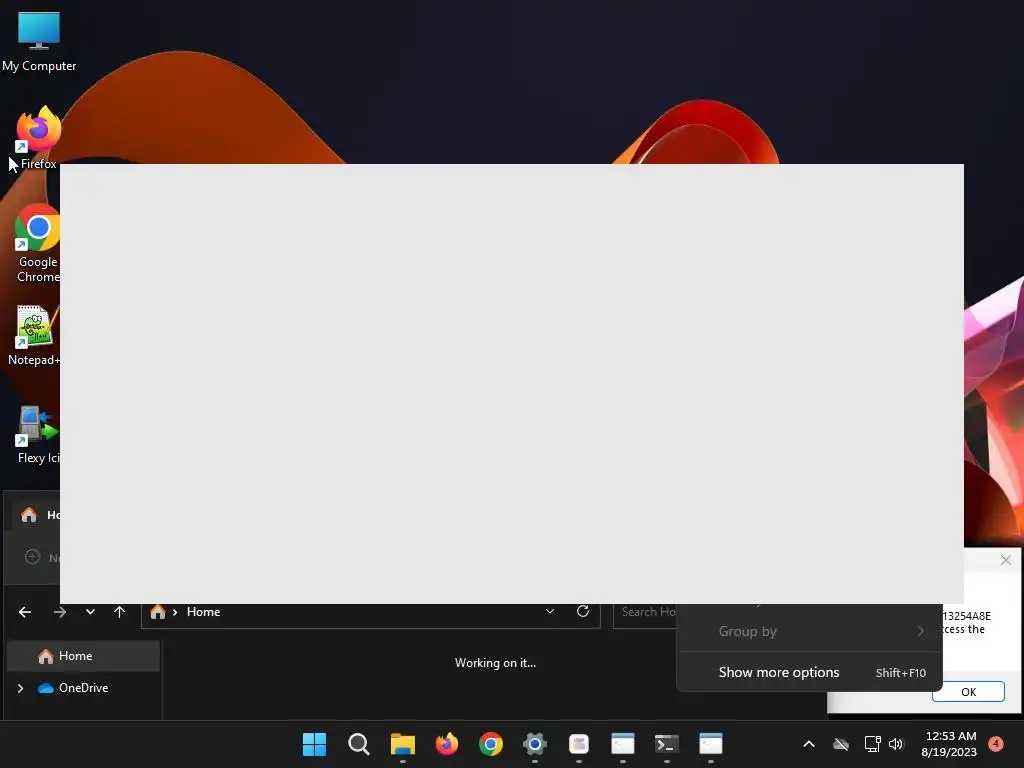
Task: Click the New button in File Explorer
Action: [42, 557]
